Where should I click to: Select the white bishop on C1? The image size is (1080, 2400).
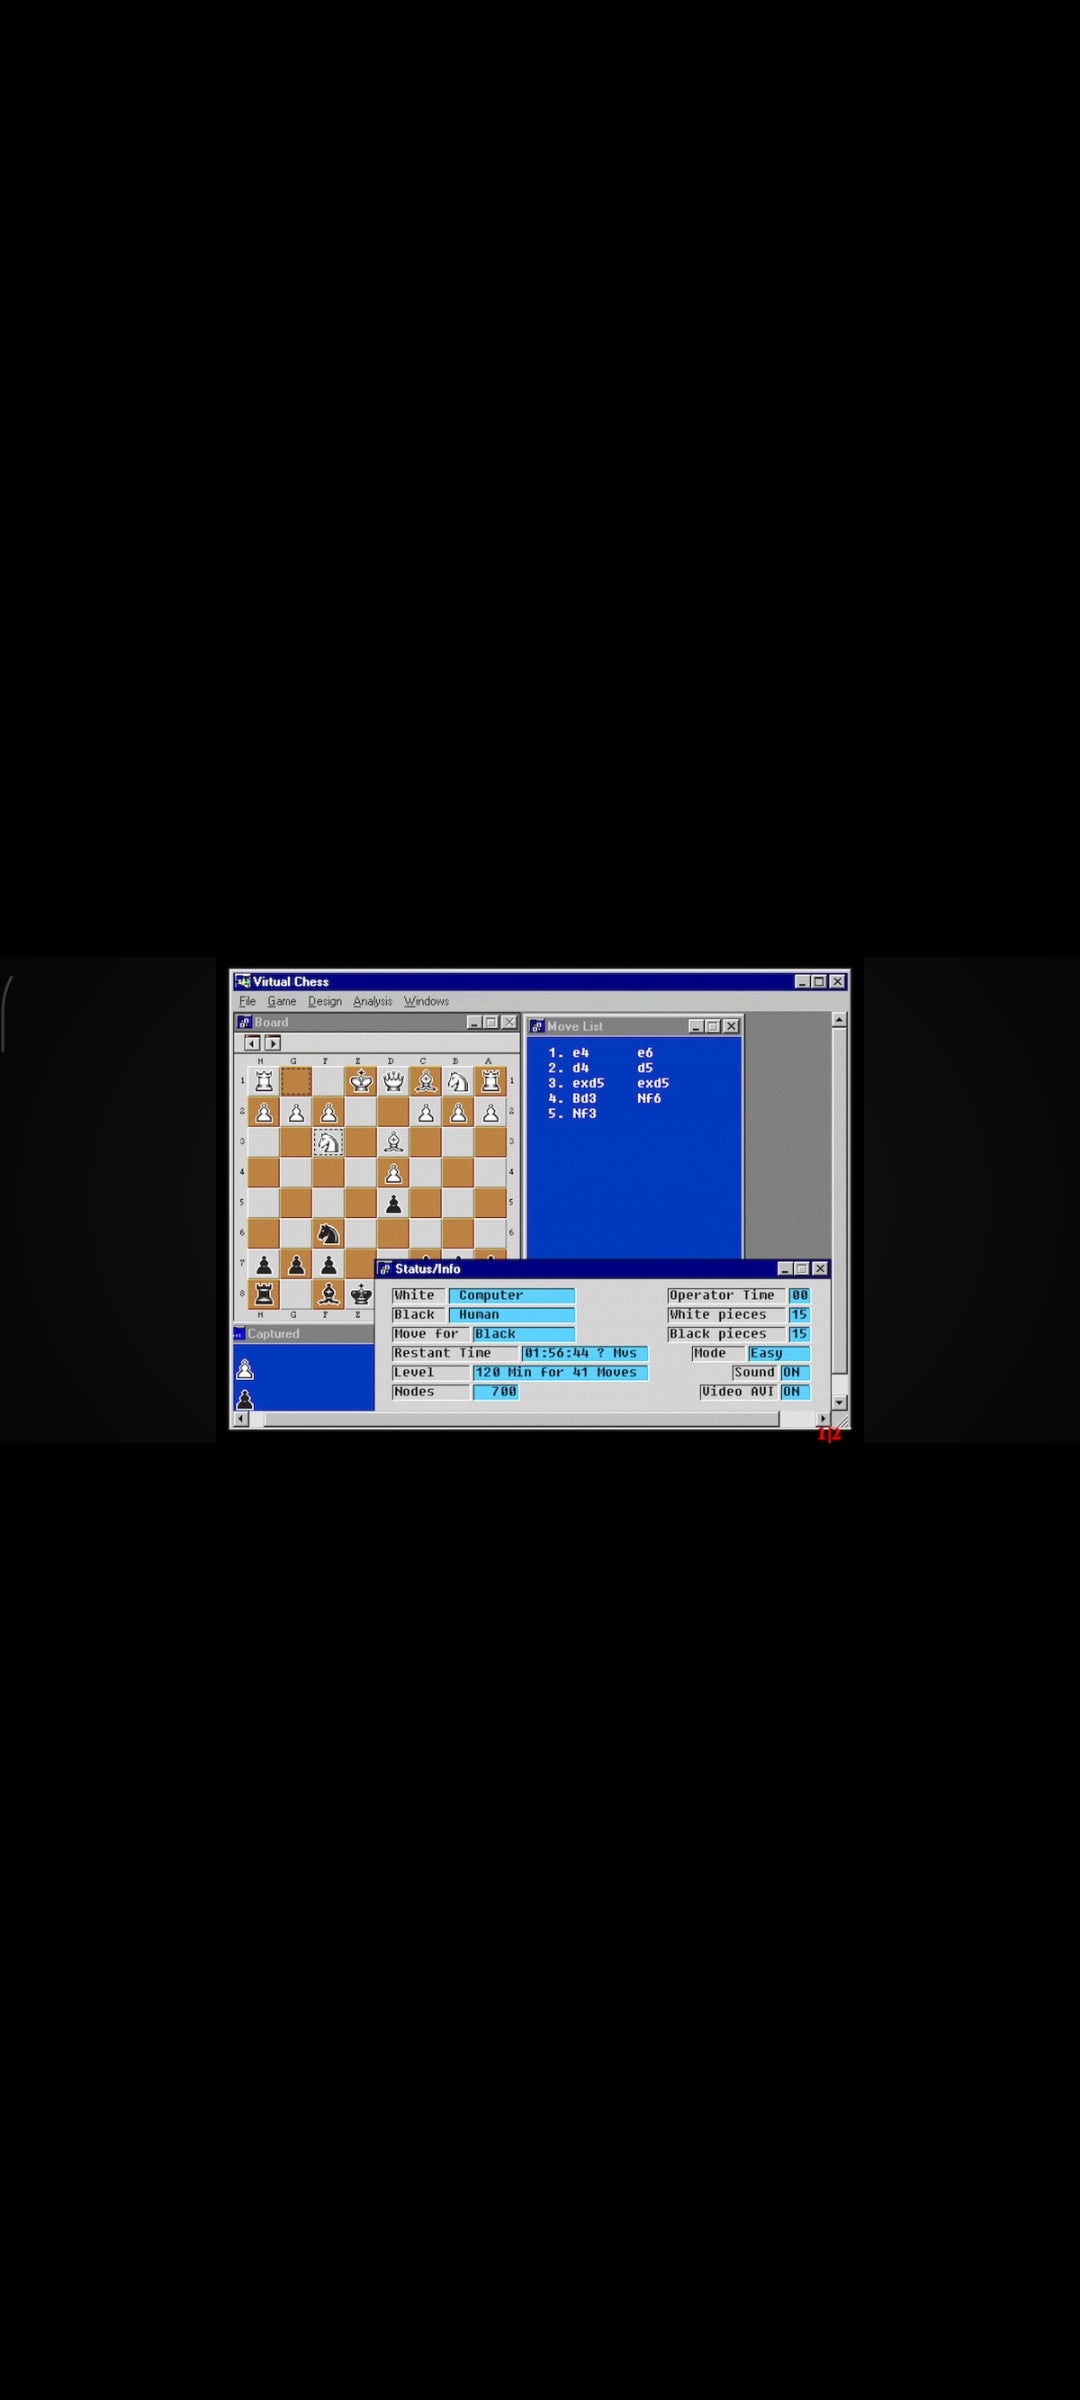tap(426, 1081)
